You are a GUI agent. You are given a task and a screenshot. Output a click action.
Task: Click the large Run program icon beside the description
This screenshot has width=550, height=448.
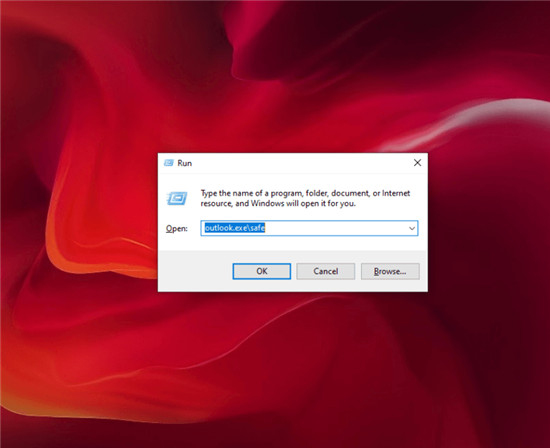click(x=177, y=199)
